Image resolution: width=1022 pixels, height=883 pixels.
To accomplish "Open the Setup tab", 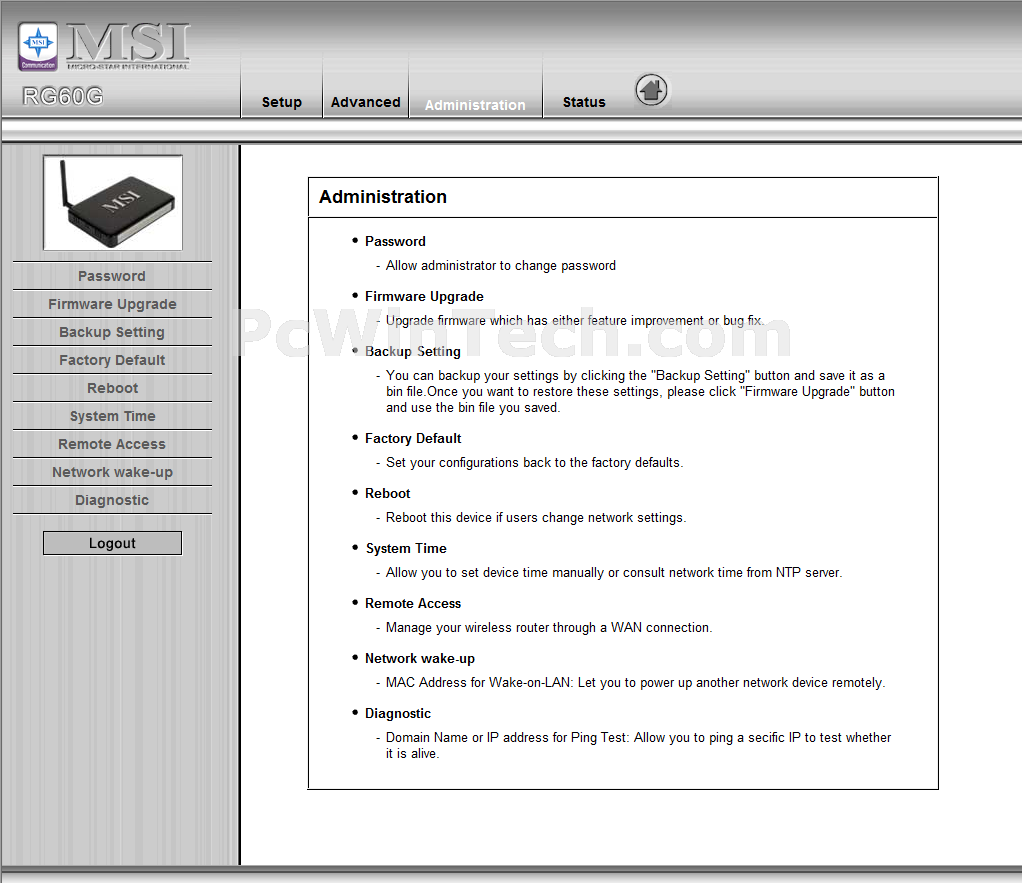I will coord(282,102).
